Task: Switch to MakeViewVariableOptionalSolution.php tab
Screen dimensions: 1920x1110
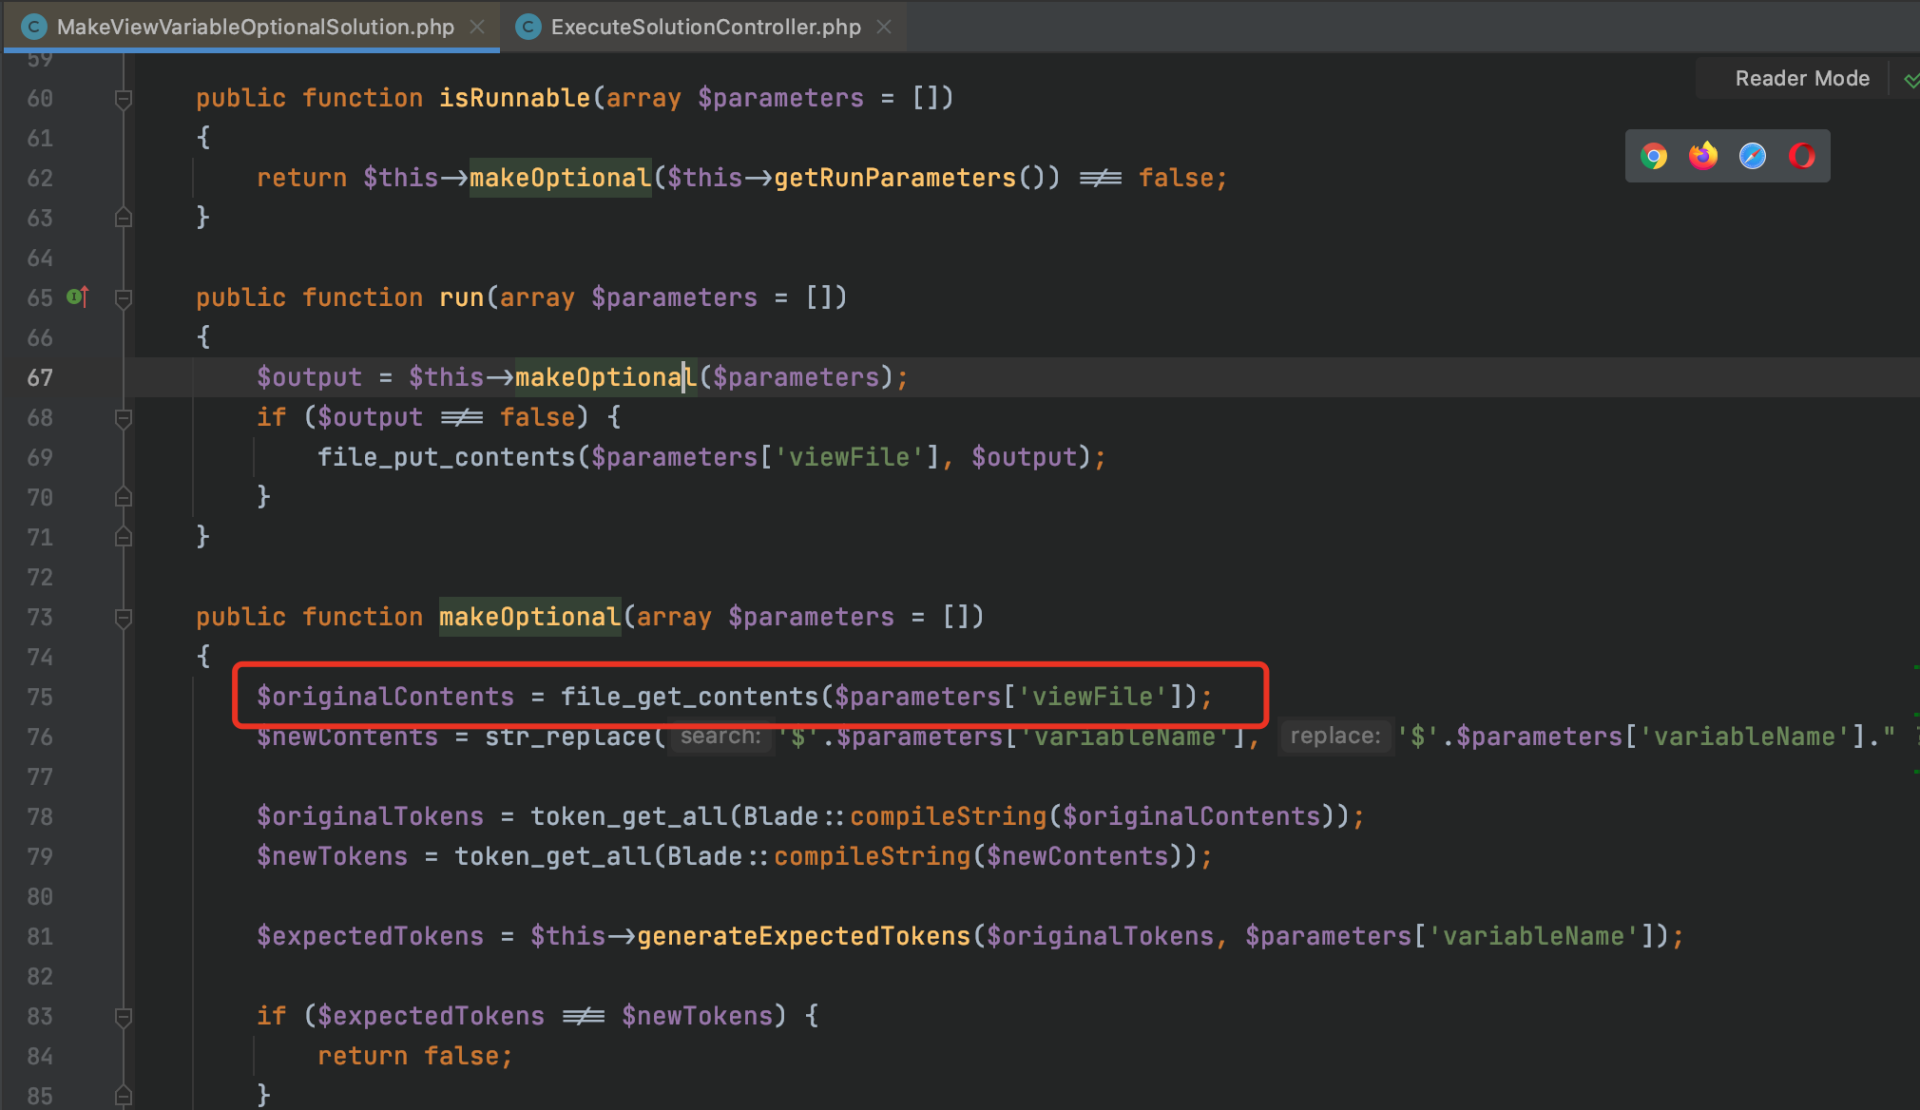Action: 255,27
